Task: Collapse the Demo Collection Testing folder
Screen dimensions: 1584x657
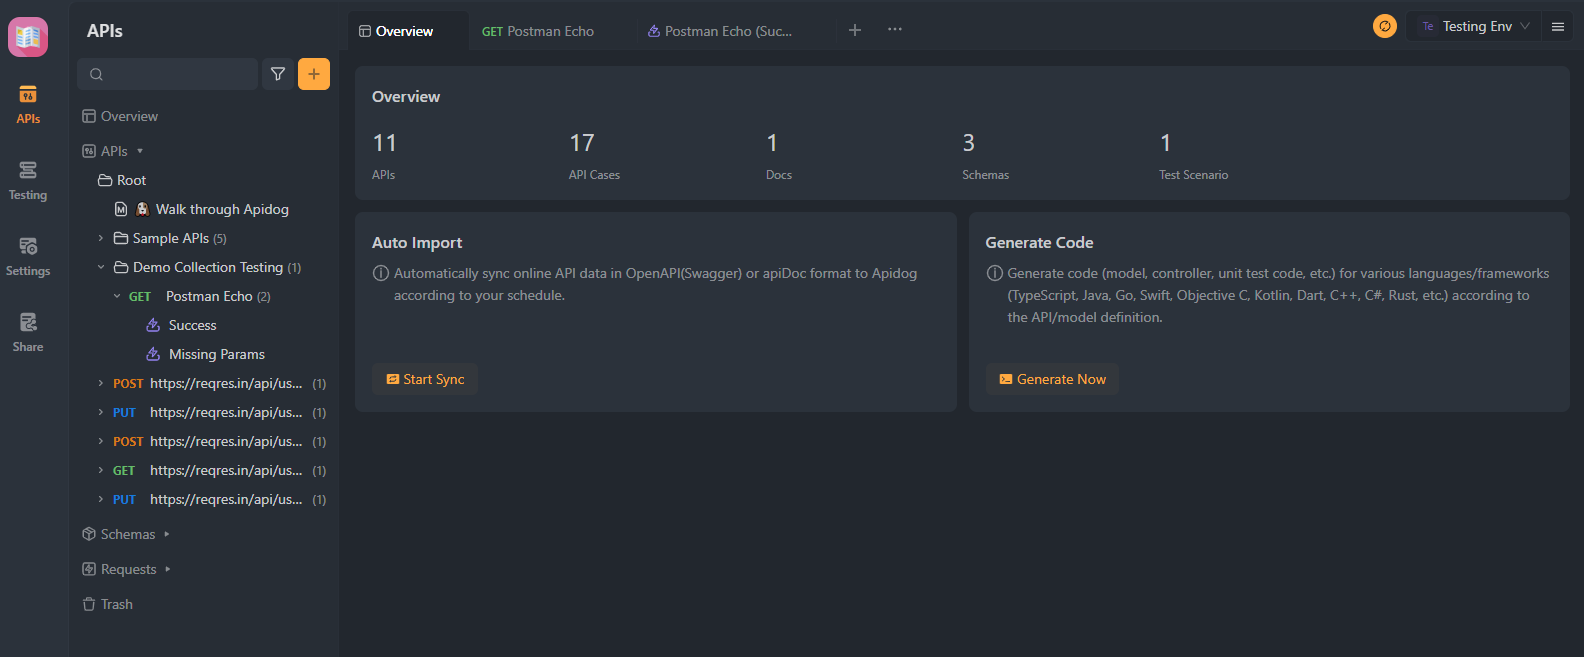Action: [101, 267]
